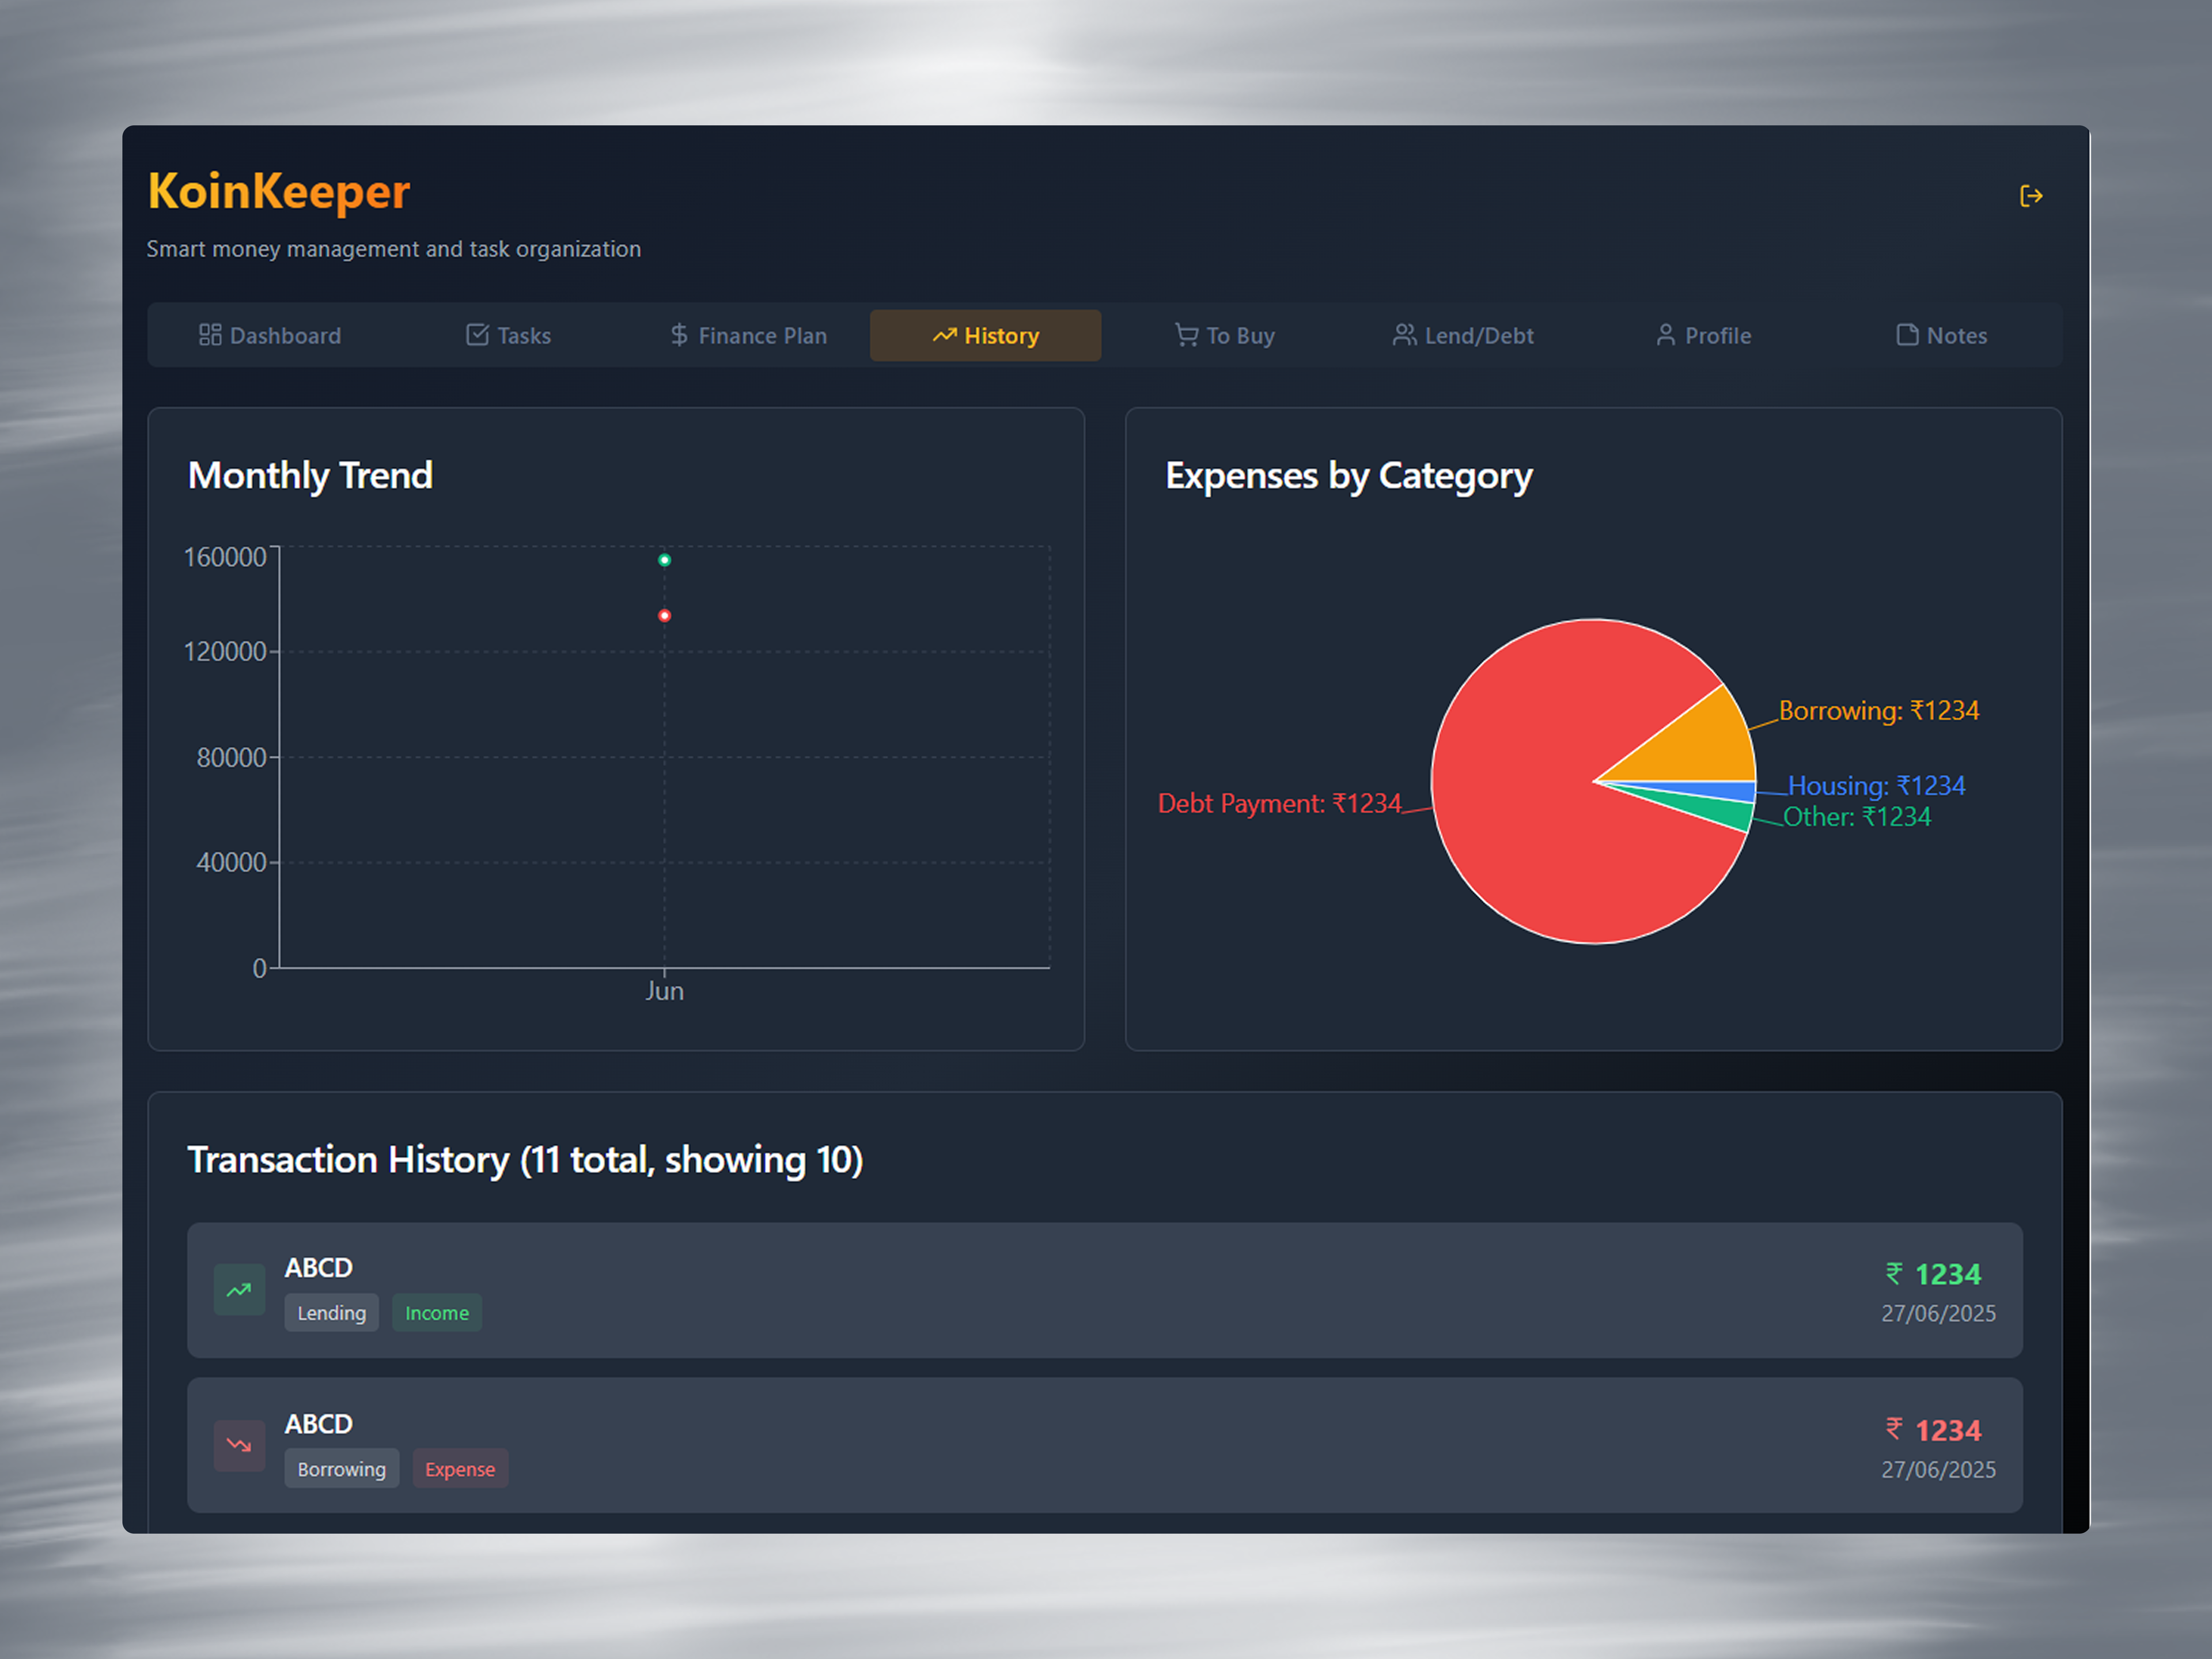Click the red Expense tag badge

tap(460, 1469)
